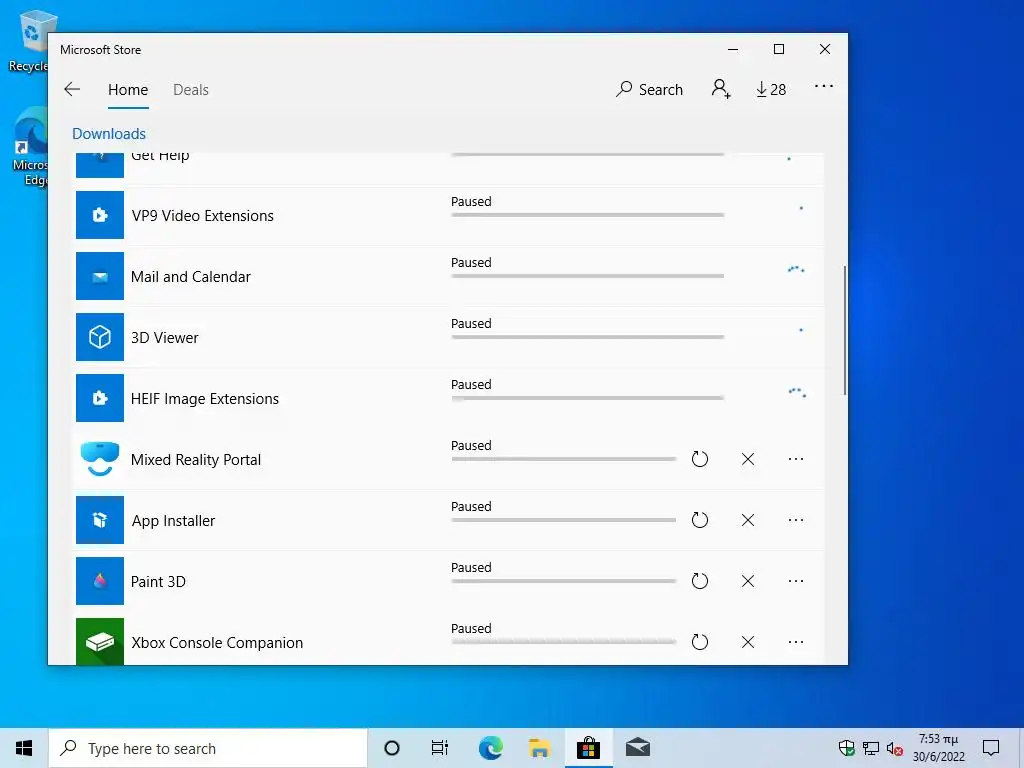Go back with the arrow button
1024x768 pixels.
point(72,89)
